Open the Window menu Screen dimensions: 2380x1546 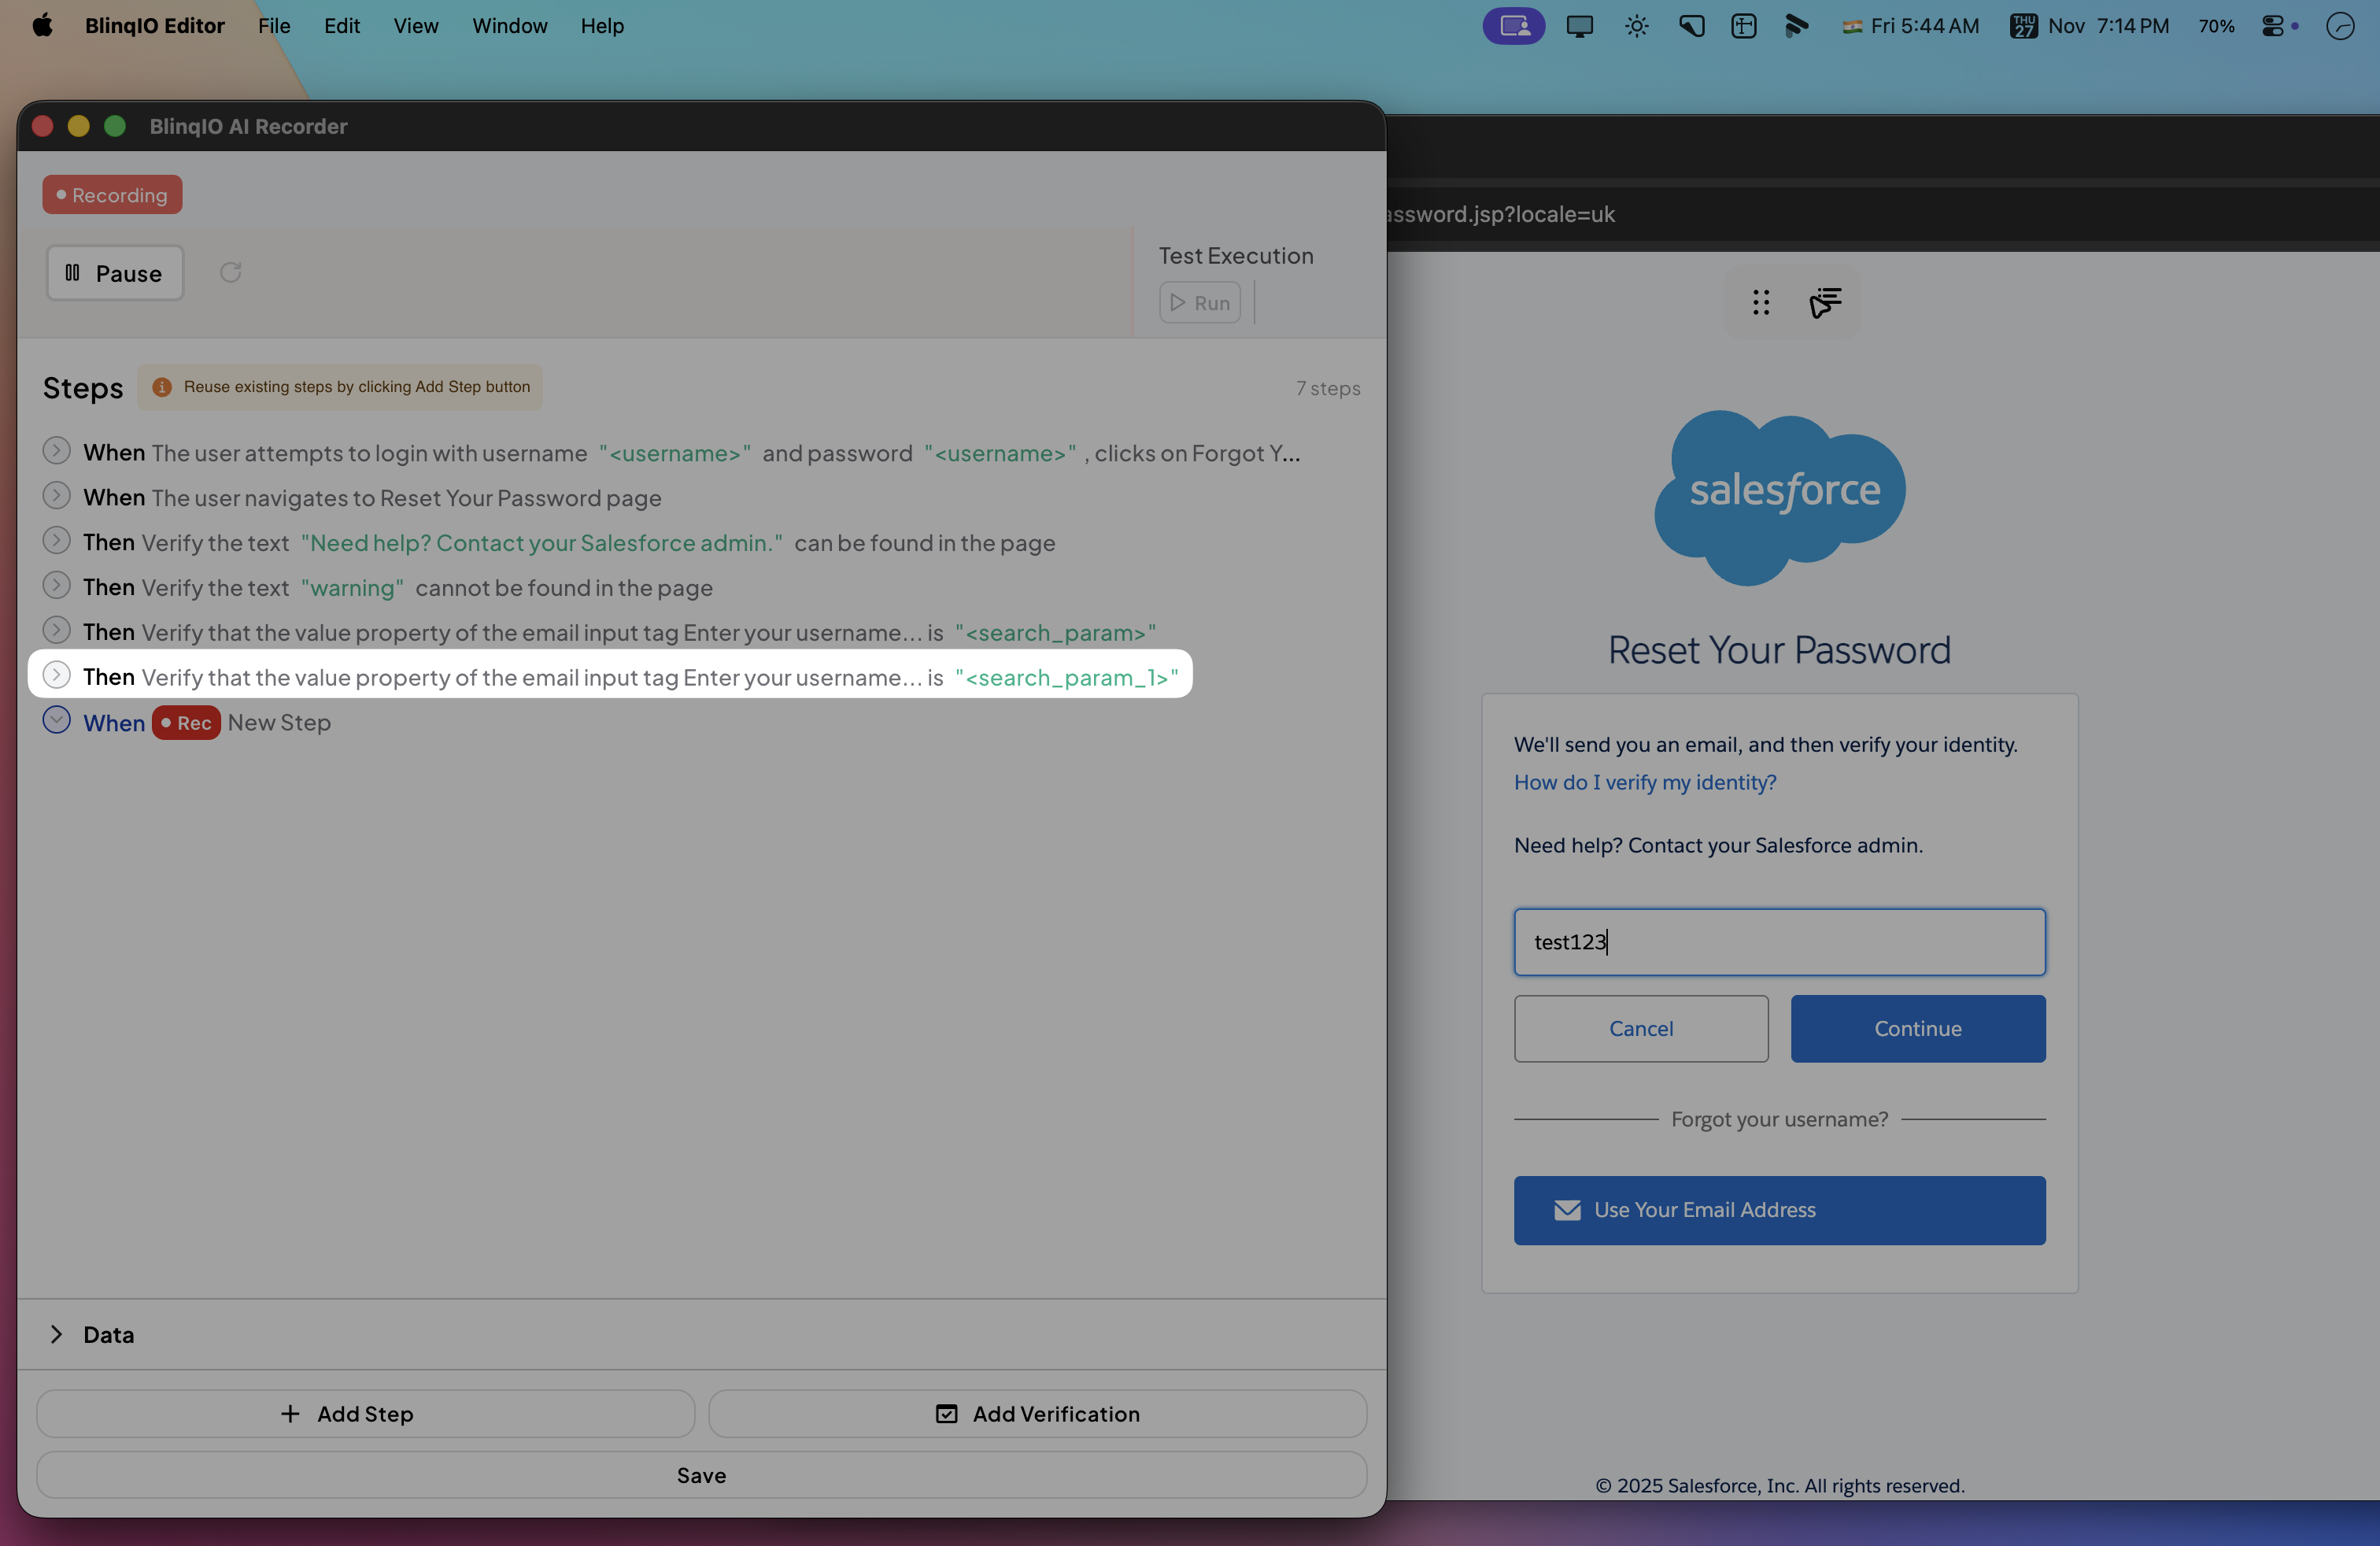509,26
